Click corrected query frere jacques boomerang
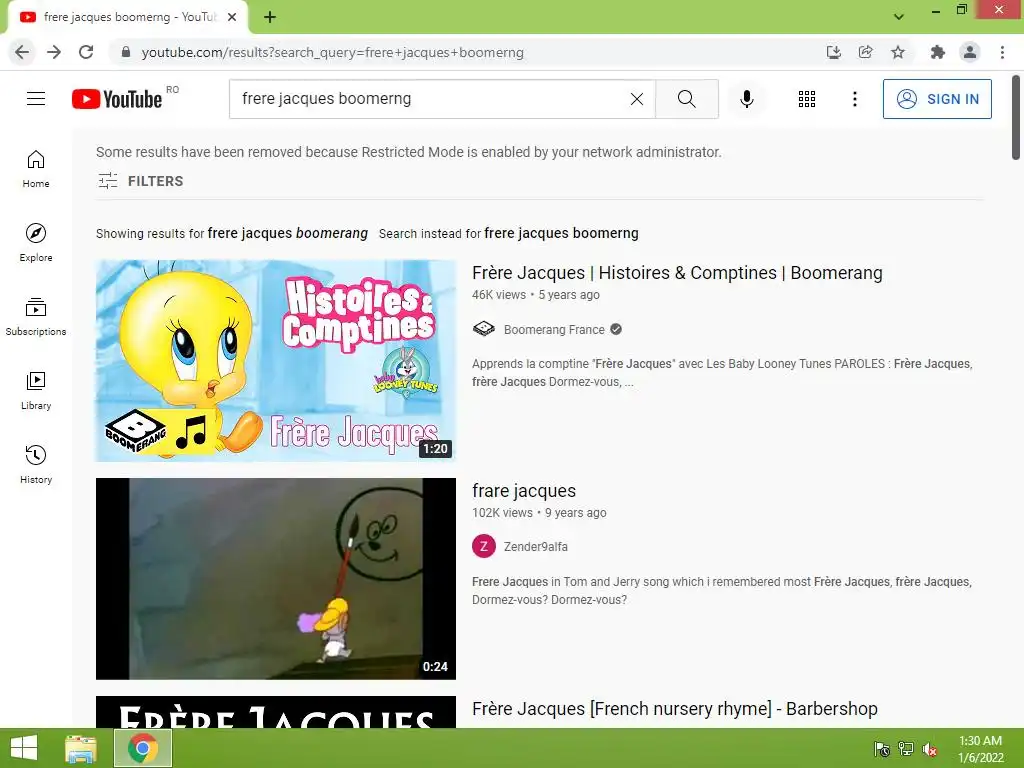Image resolution: width=1024 pixels, height=768 pixels. 287,233
